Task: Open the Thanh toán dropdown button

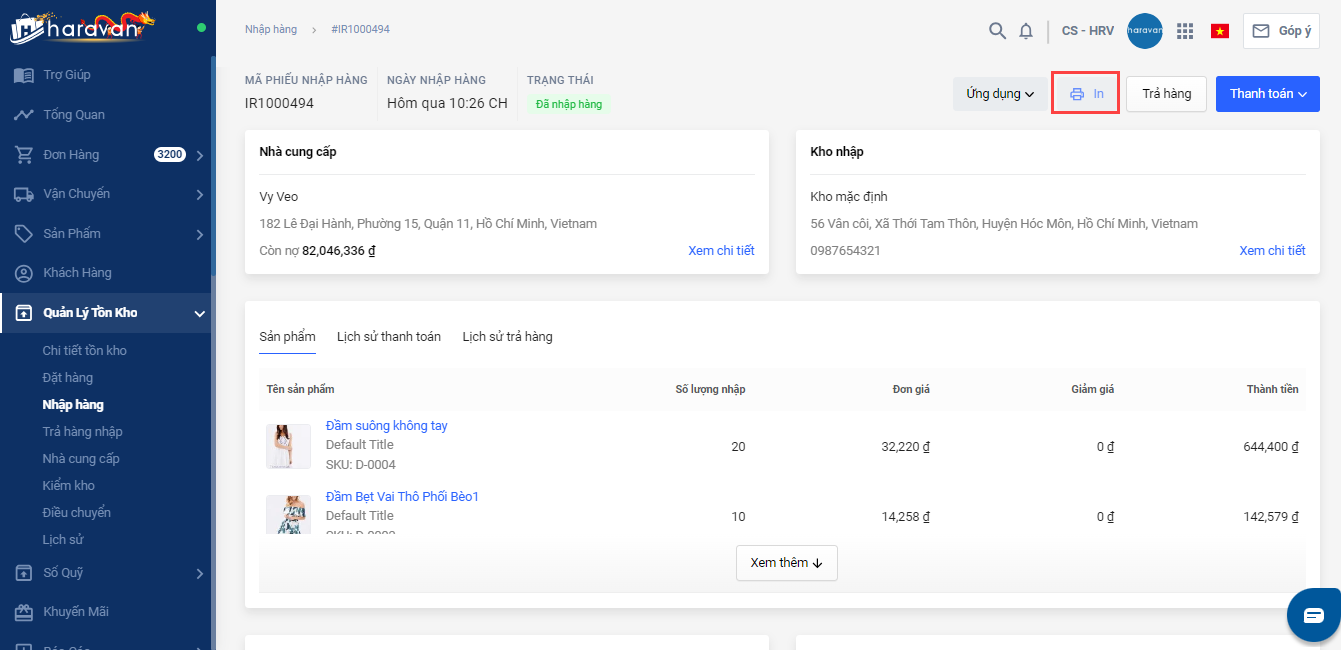Action: (x=1267, y=94)
